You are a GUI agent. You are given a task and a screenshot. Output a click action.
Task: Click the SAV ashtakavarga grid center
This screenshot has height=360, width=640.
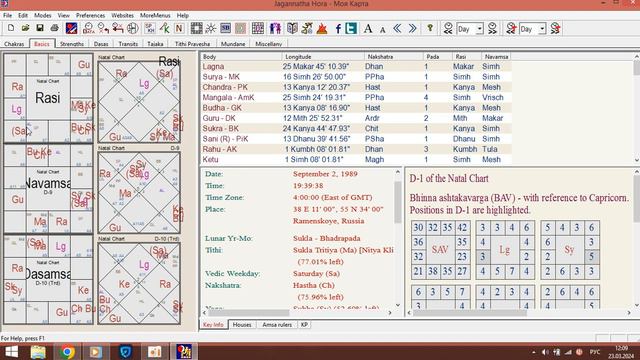(x=440, y=249)
